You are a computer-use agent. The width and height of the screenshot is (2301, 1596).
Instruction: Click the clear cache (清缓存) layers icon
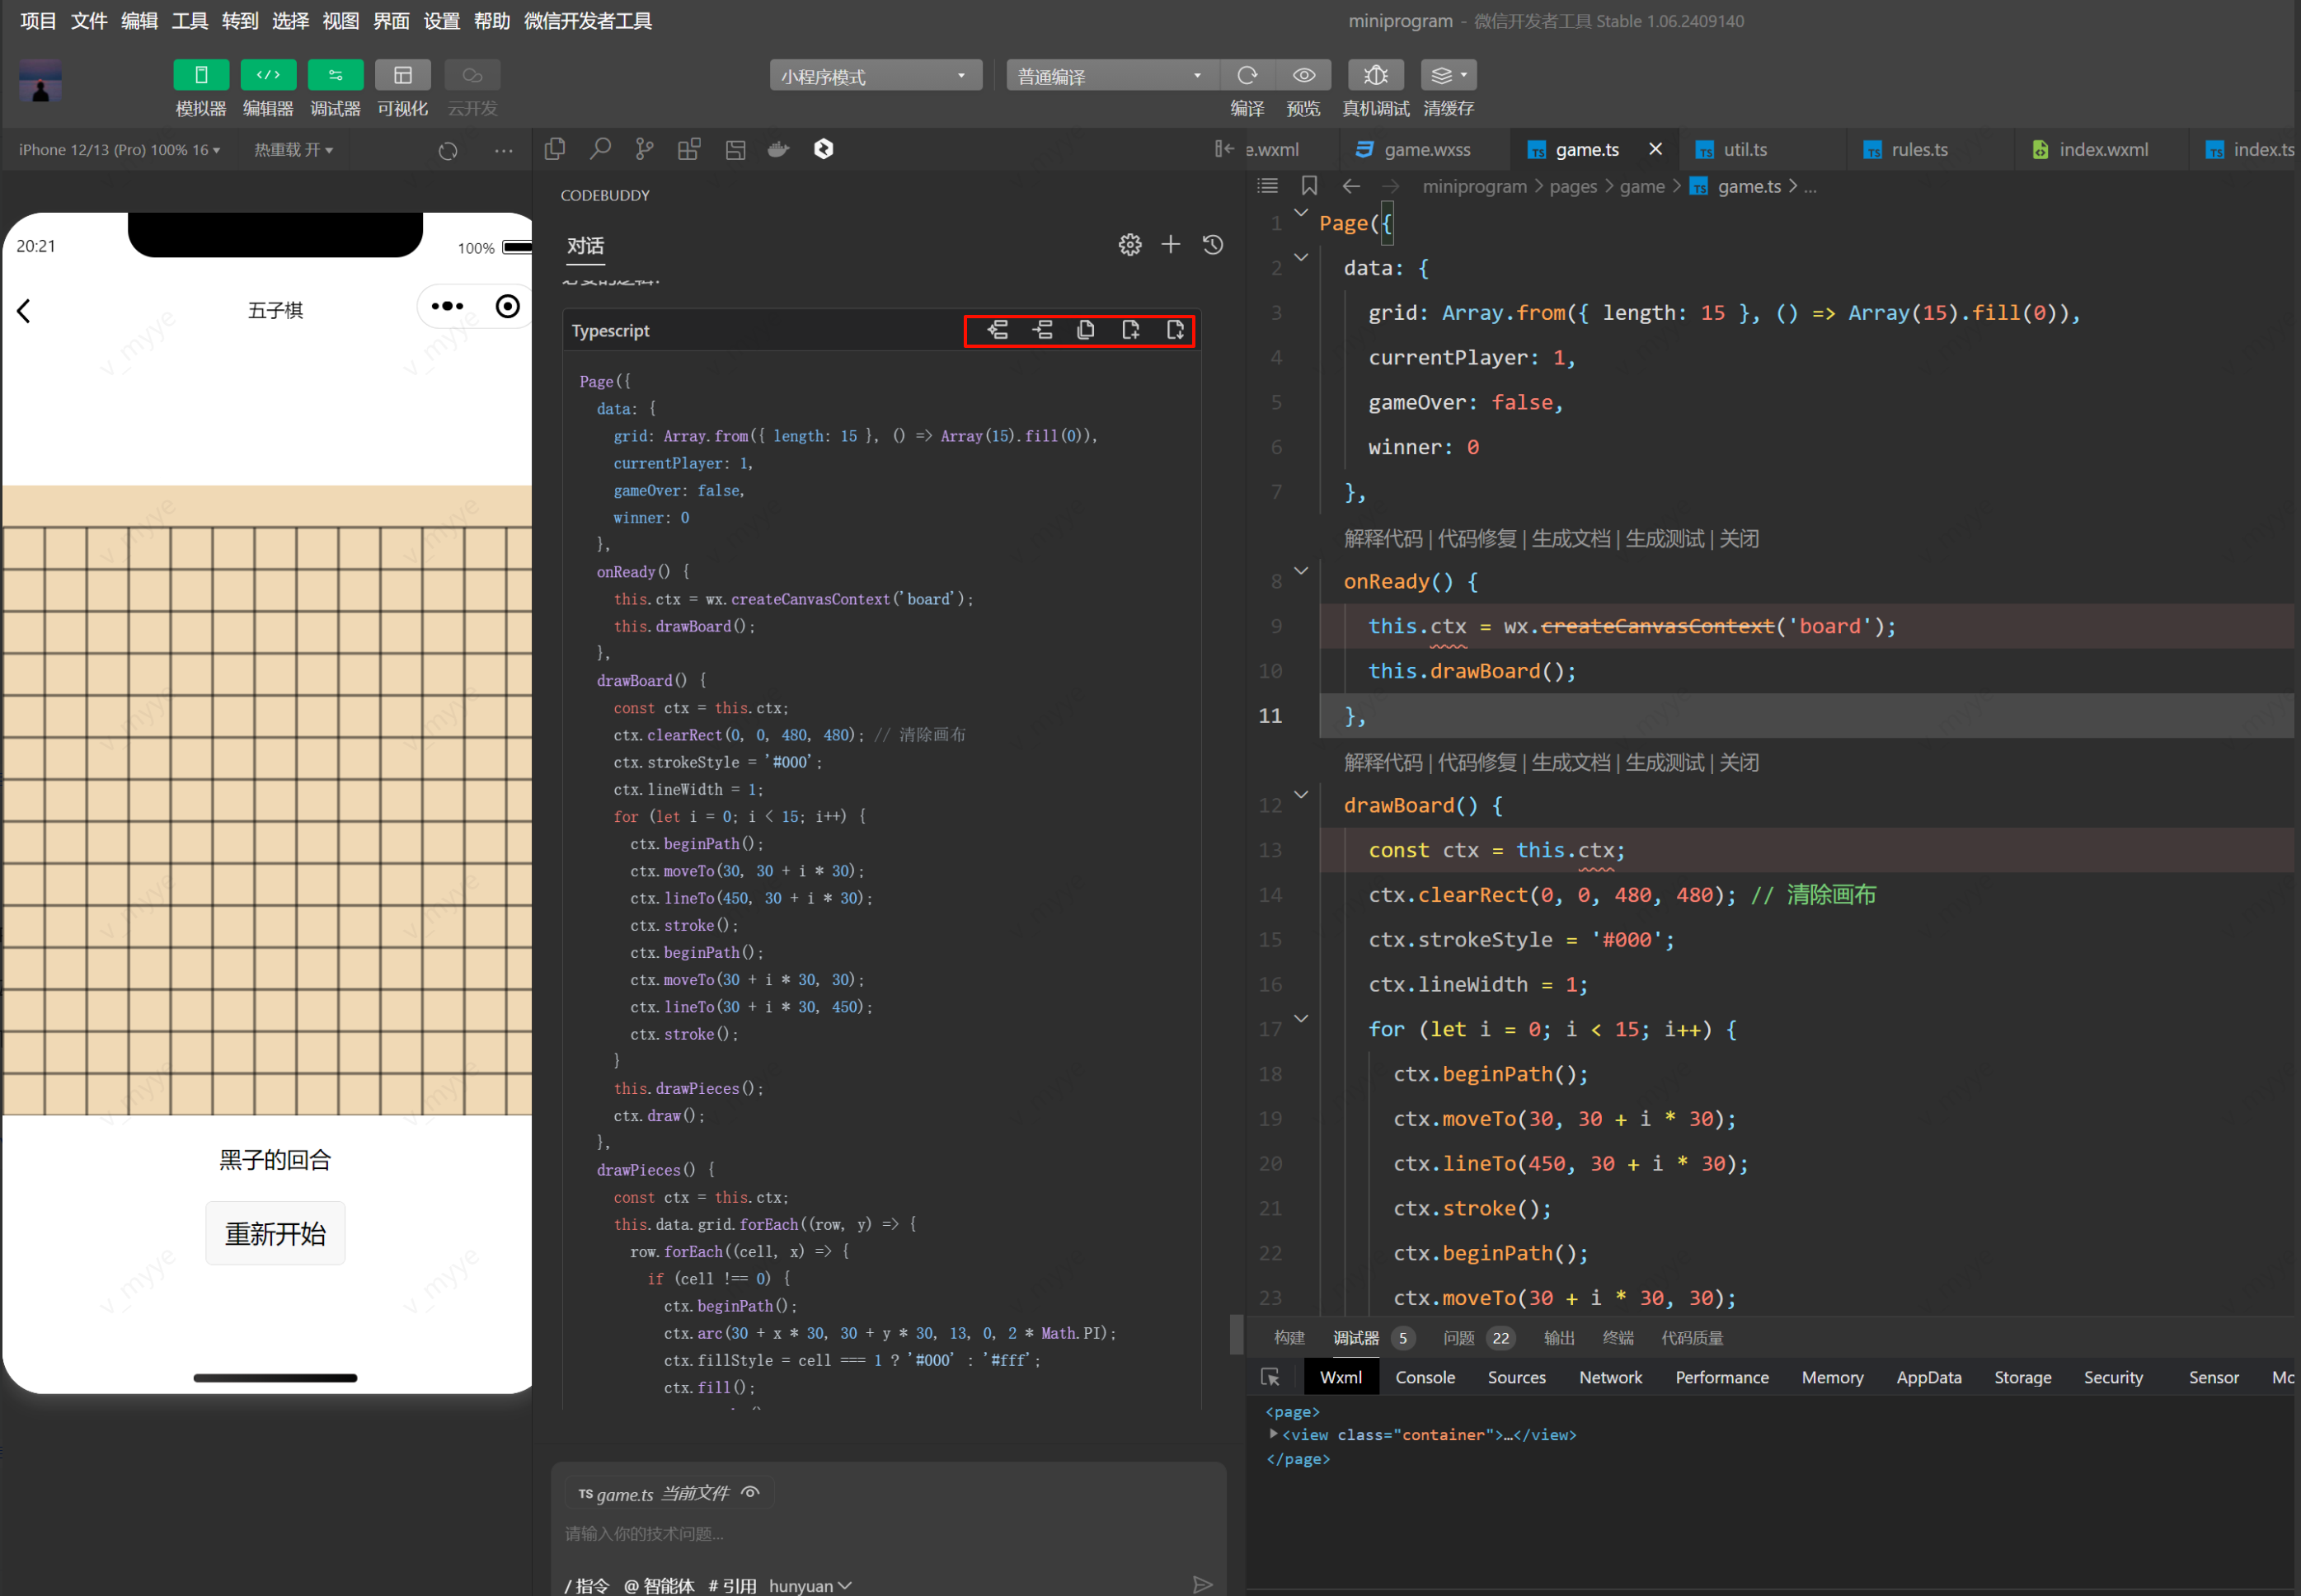pyautogui.click(x=1448, y=75)
